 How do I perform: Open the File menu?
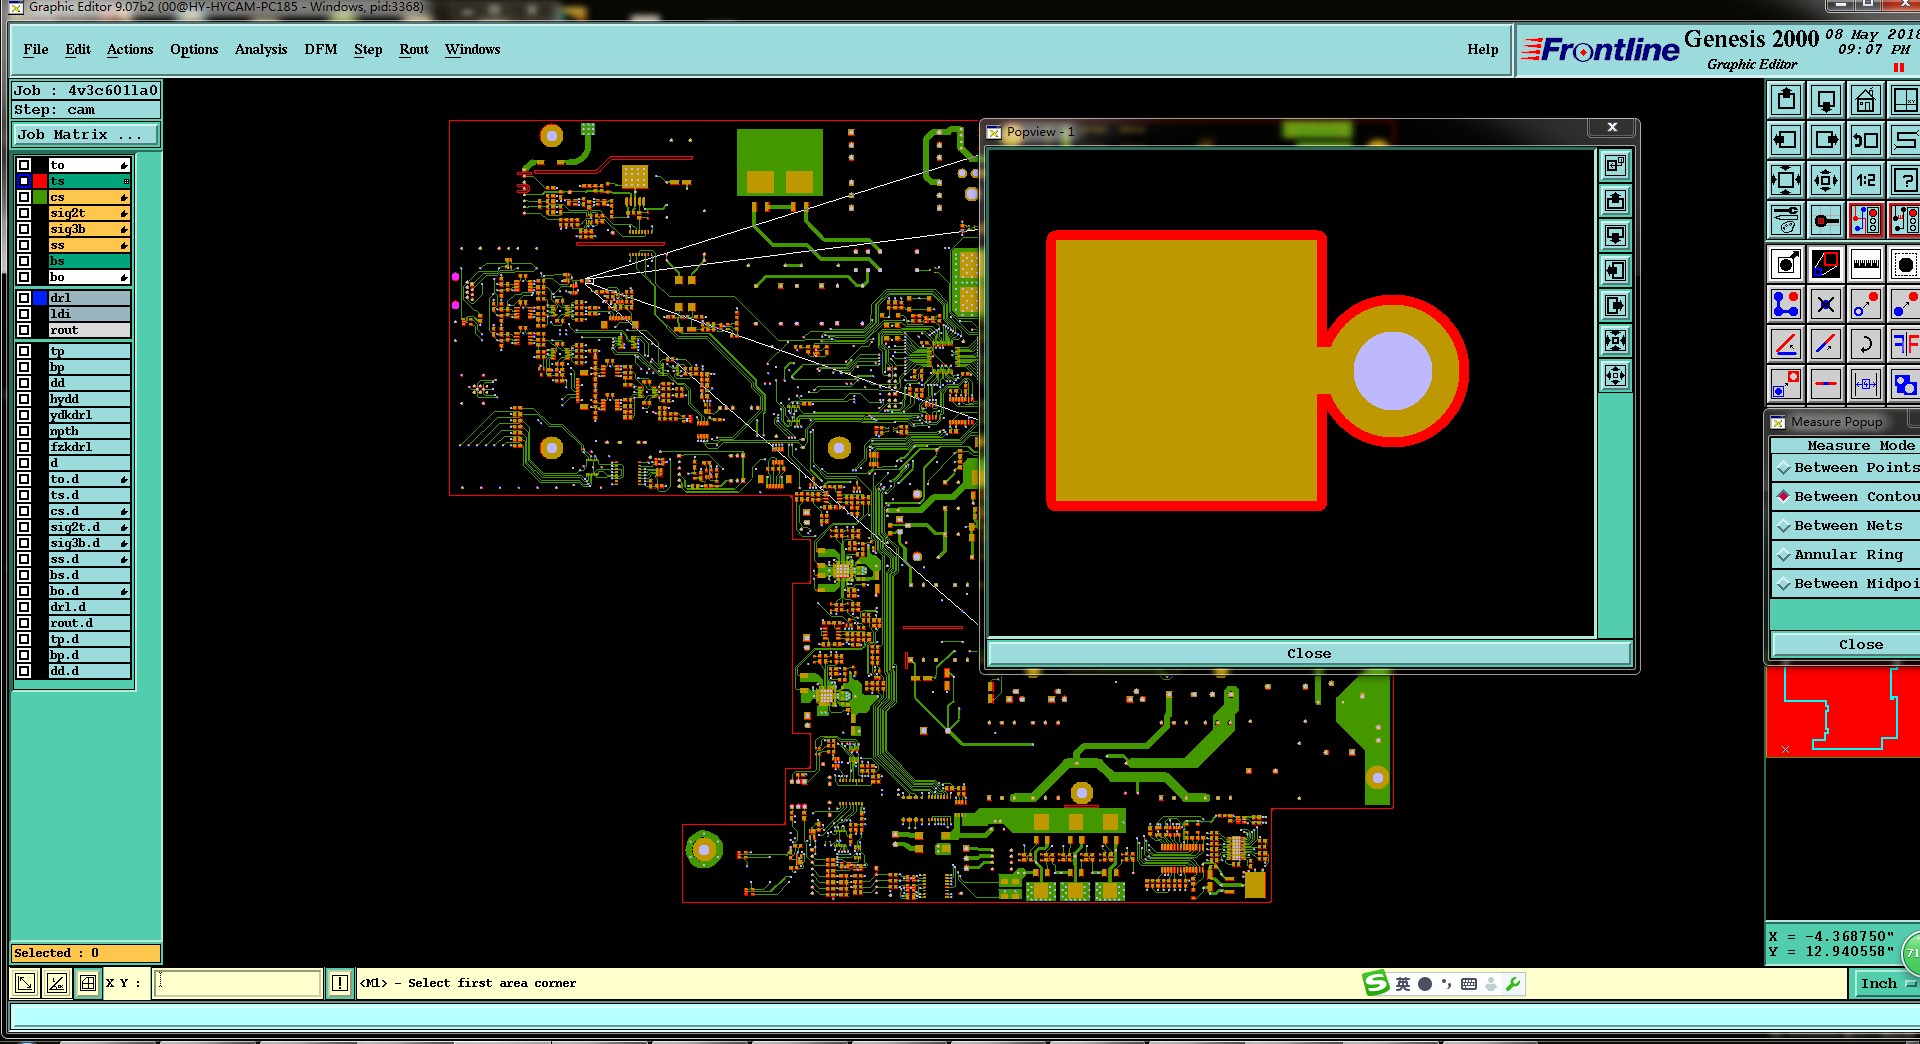click(x=36, y=49)
